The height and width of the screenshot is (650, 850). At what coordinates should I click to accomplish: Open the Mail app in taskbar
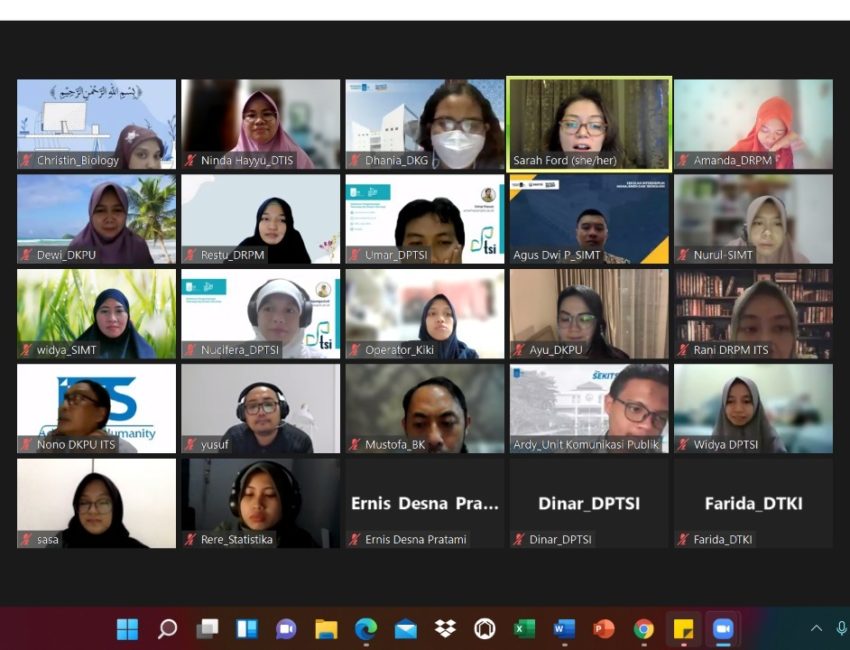tap(405, 629)
